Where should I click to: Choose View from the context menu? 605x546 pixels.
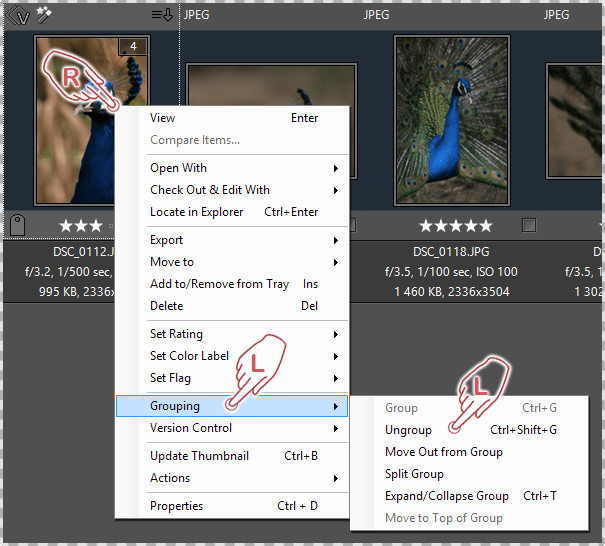[233, 118]
